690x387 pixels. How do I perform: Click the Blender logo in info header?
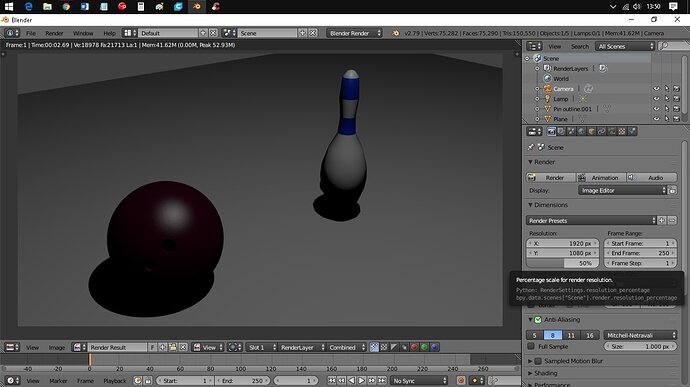tap(396, 33)
